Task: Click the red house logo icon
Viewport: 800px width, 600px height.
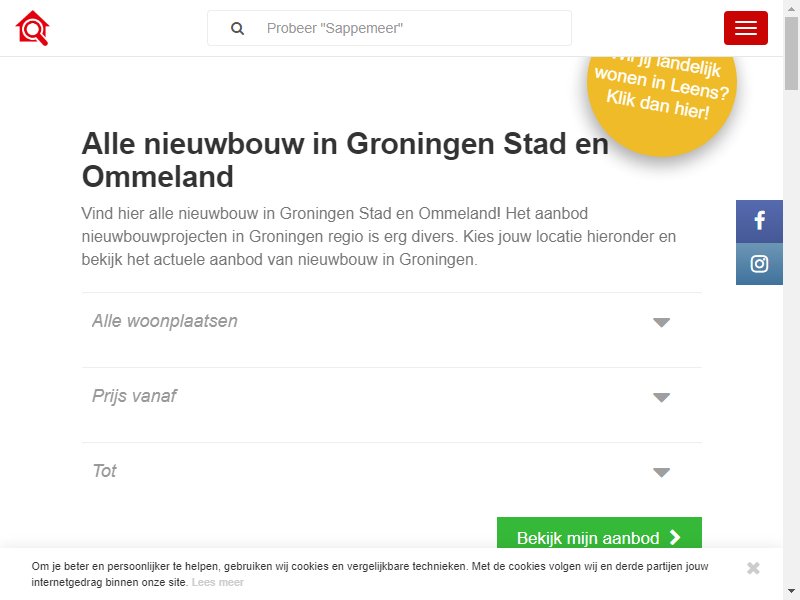Action: [x=32, y=28]
